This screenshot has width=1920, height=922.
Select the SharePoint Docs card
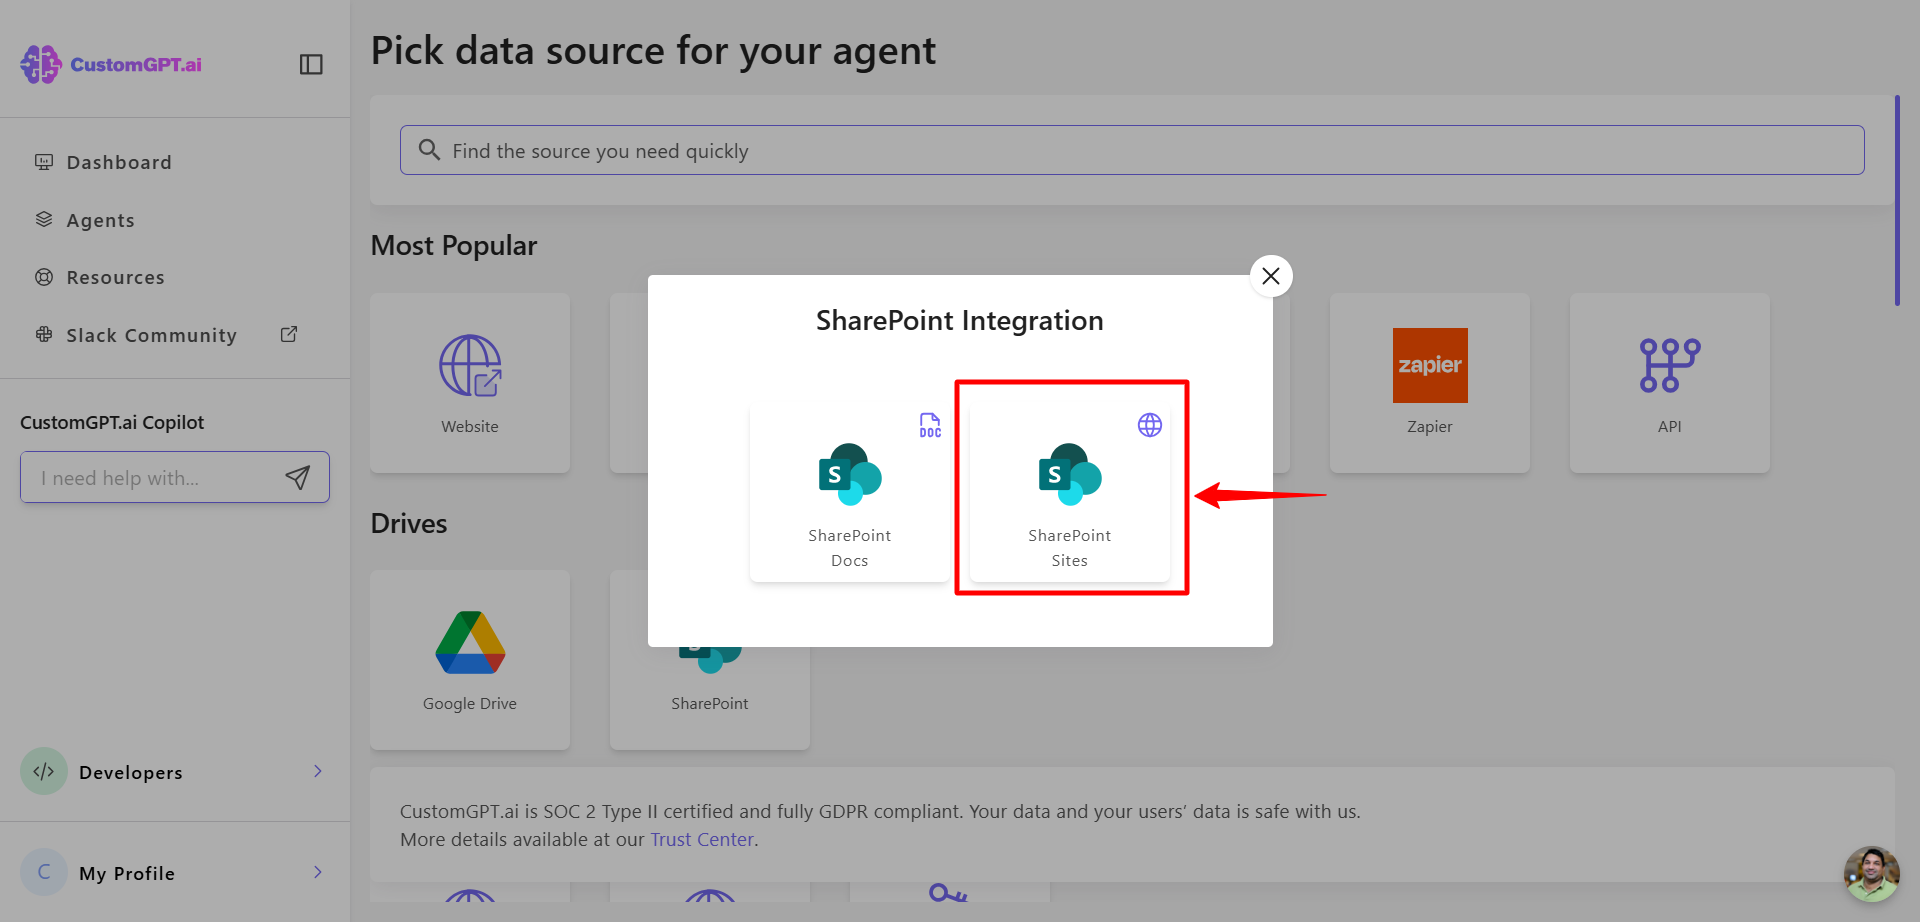(x=850, y=492)
